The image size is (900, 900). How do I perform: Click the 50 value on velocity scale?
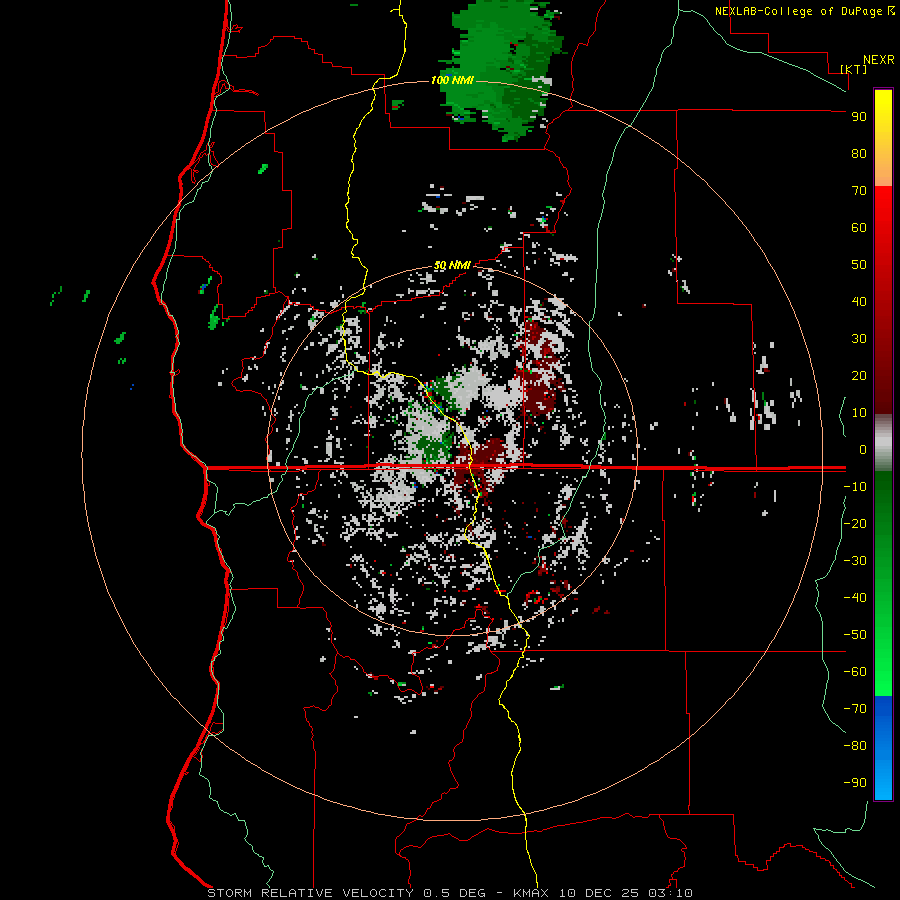pos(859,265)
